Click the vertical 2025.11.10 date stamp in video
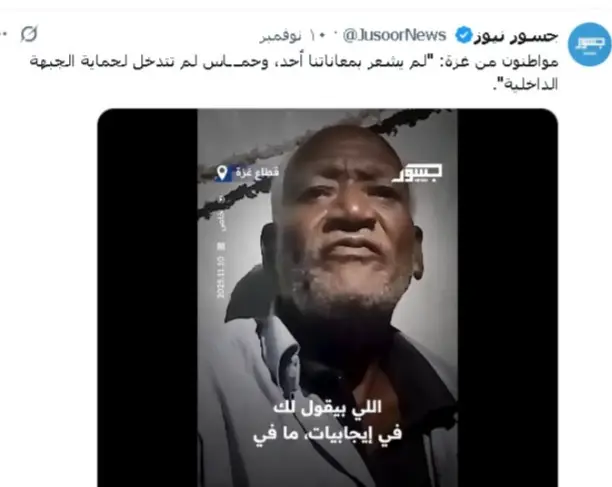 [x=221, y=277]
